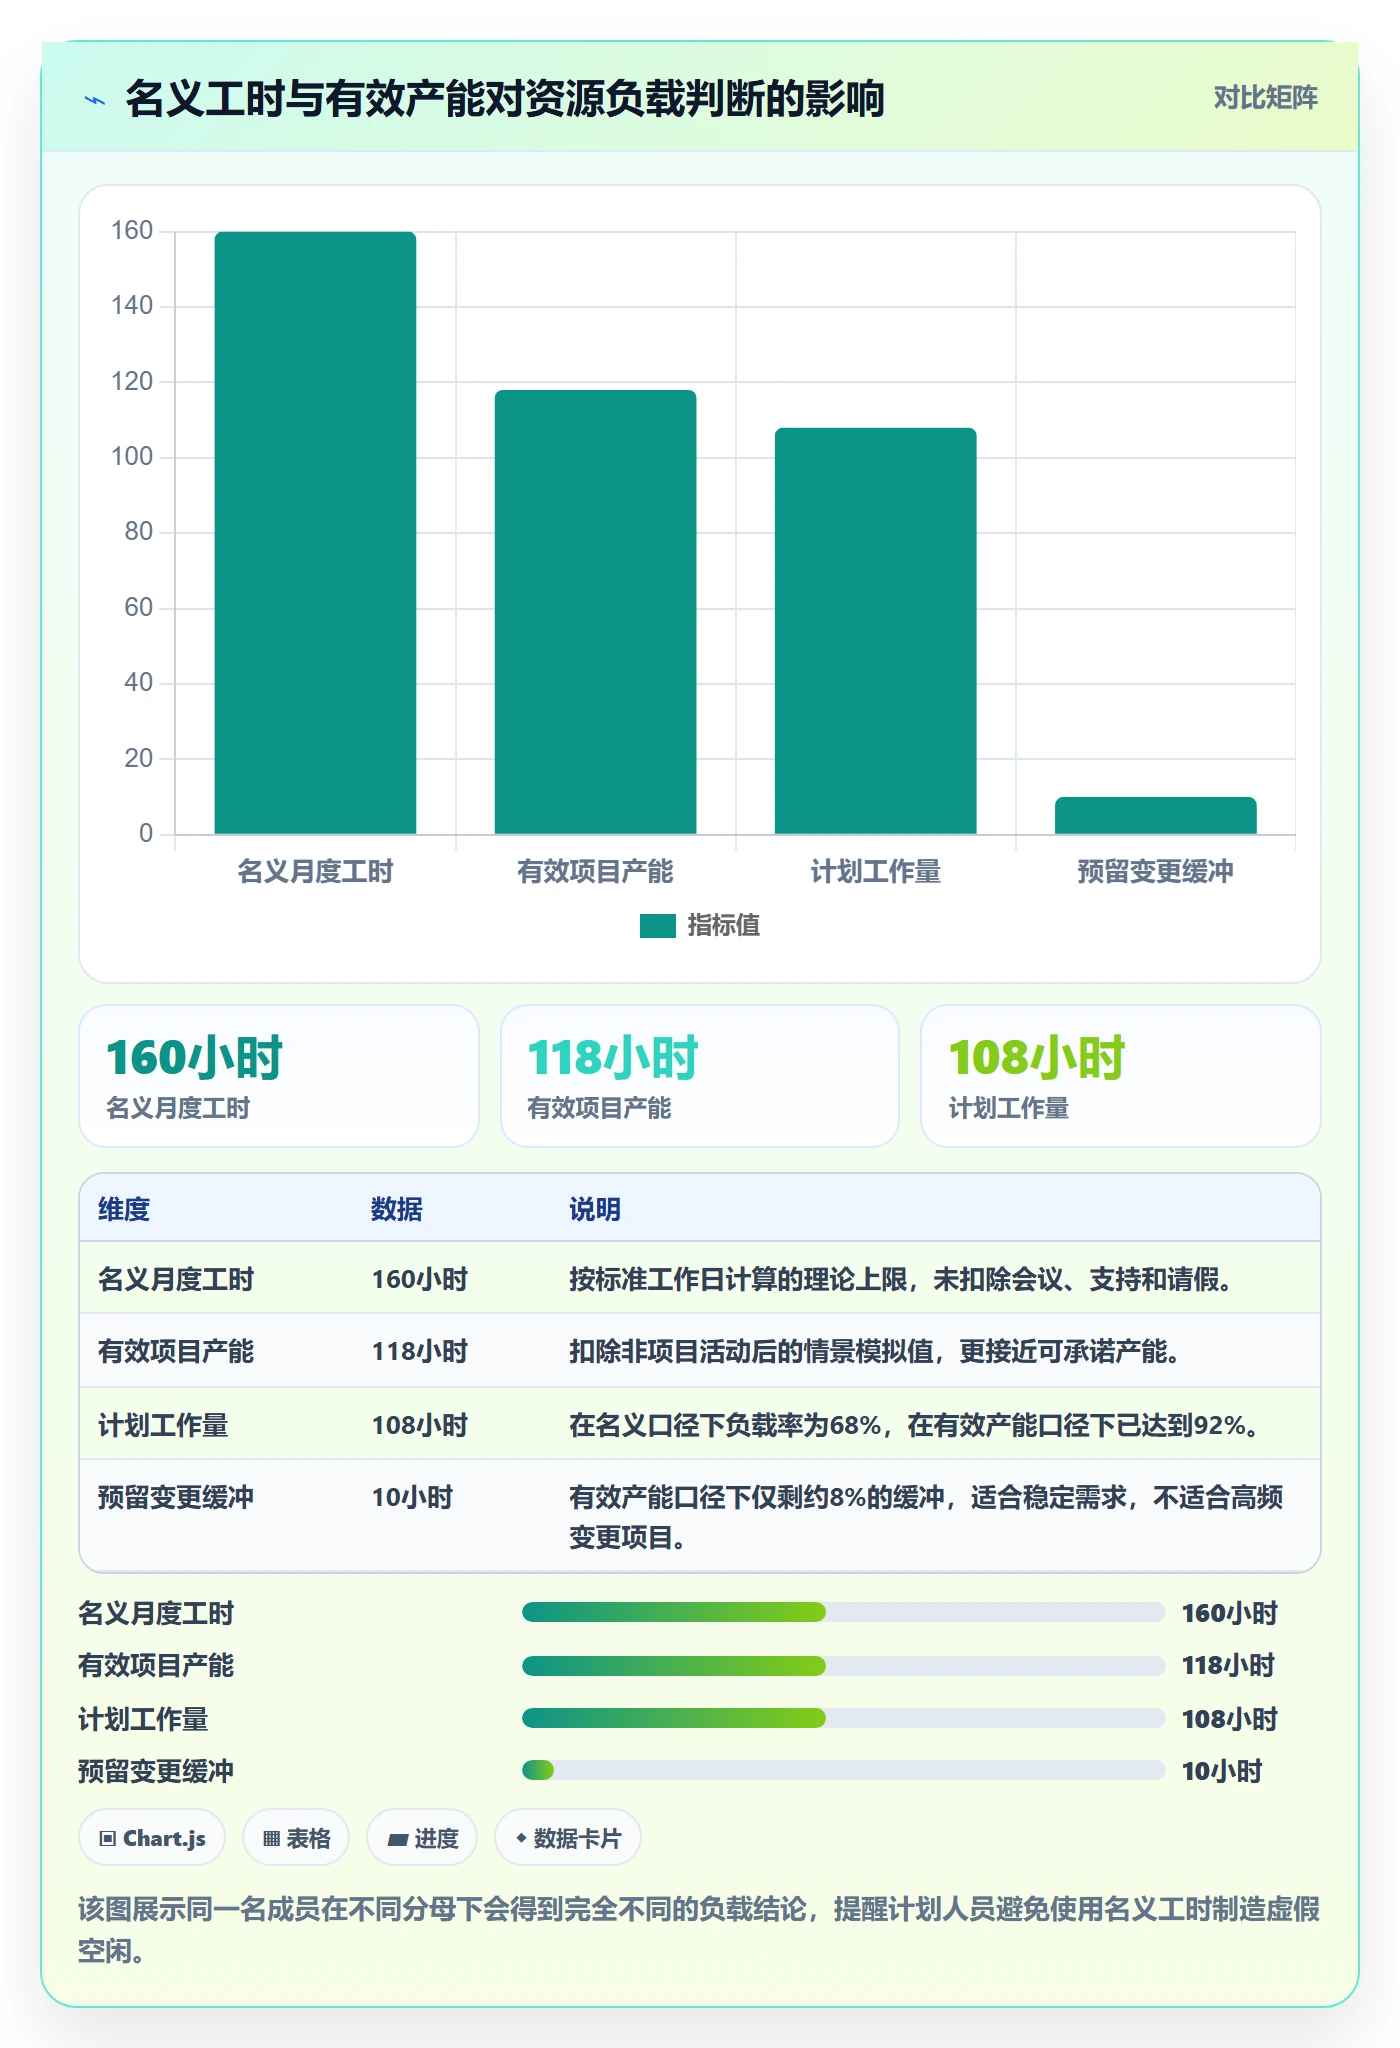
Task: Click the 指标值 legend text
Action: [724, 926]
